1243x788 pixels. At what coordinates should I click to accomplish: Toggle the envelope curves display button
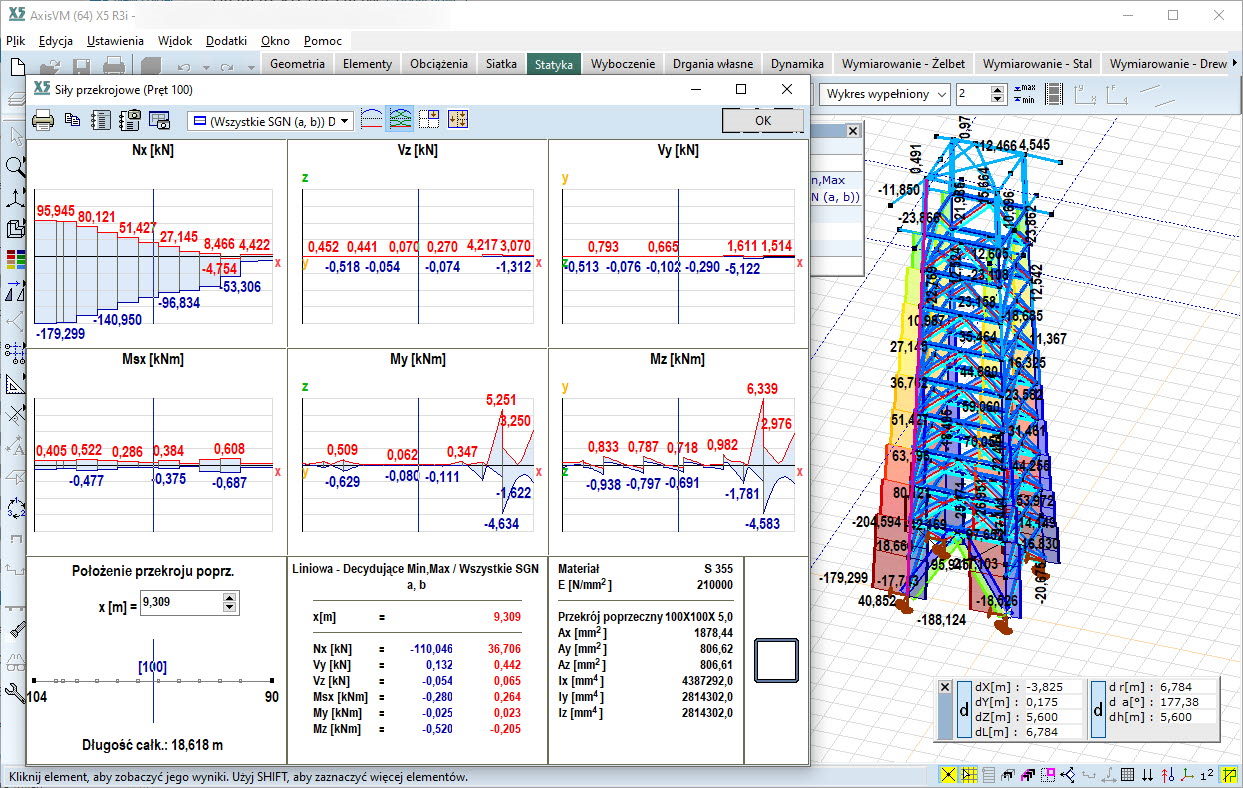coord(401,120)
